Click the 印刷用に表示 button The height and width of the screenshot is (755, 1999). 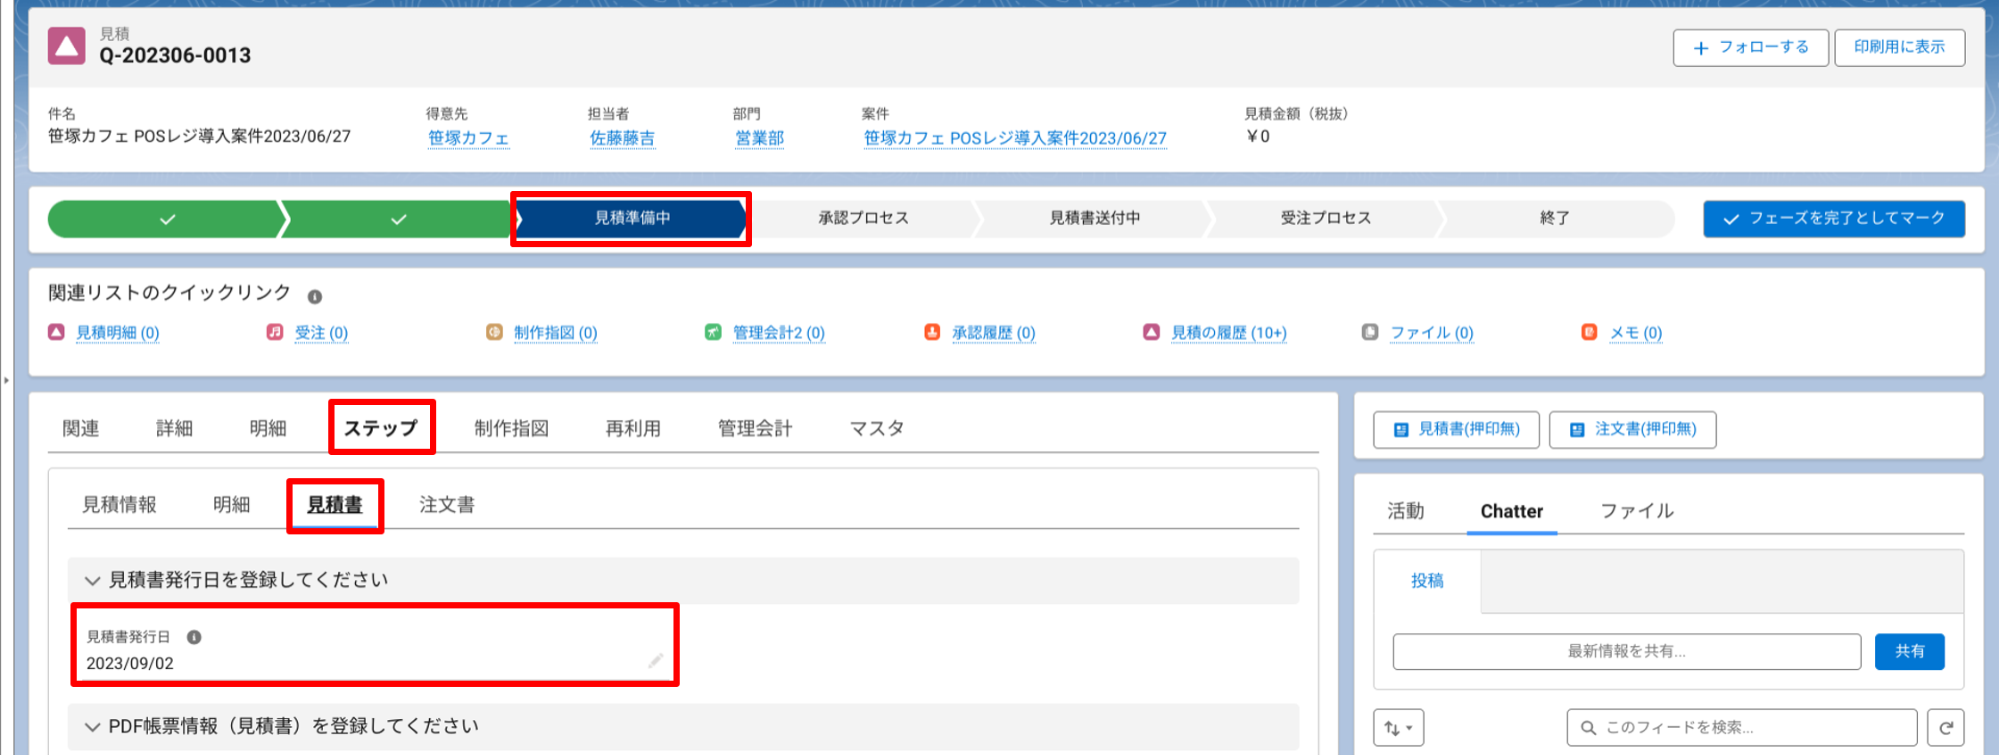coord(1899,47)
